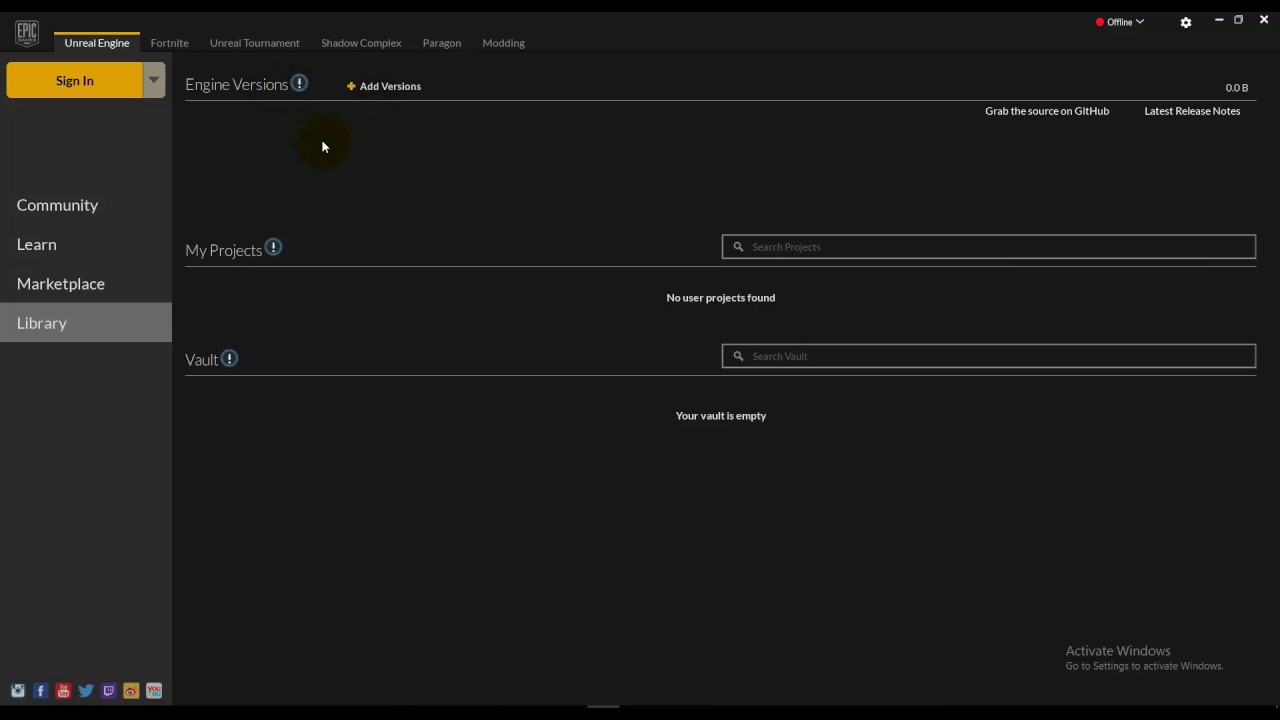
Task: Open Grab the source on GitHub link
Action: [1047, 111]
